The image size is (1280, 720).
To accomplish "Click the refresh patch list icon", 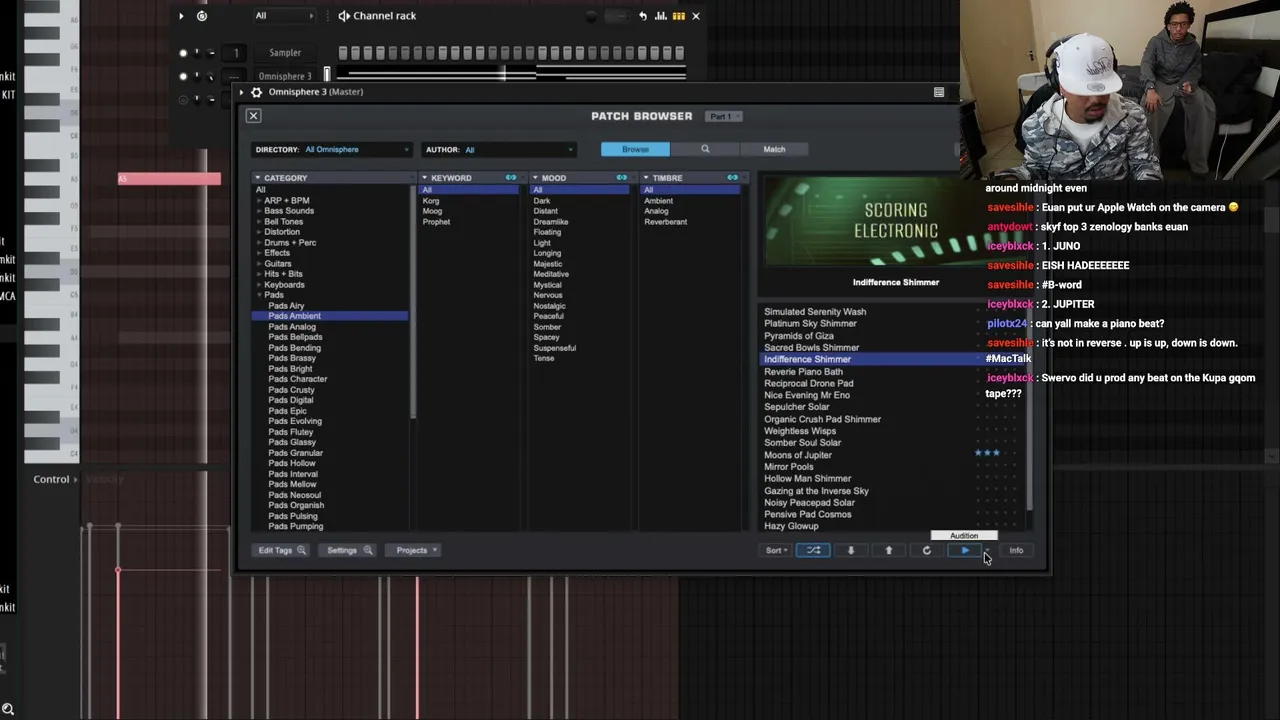I will click(x=926, y=551).
